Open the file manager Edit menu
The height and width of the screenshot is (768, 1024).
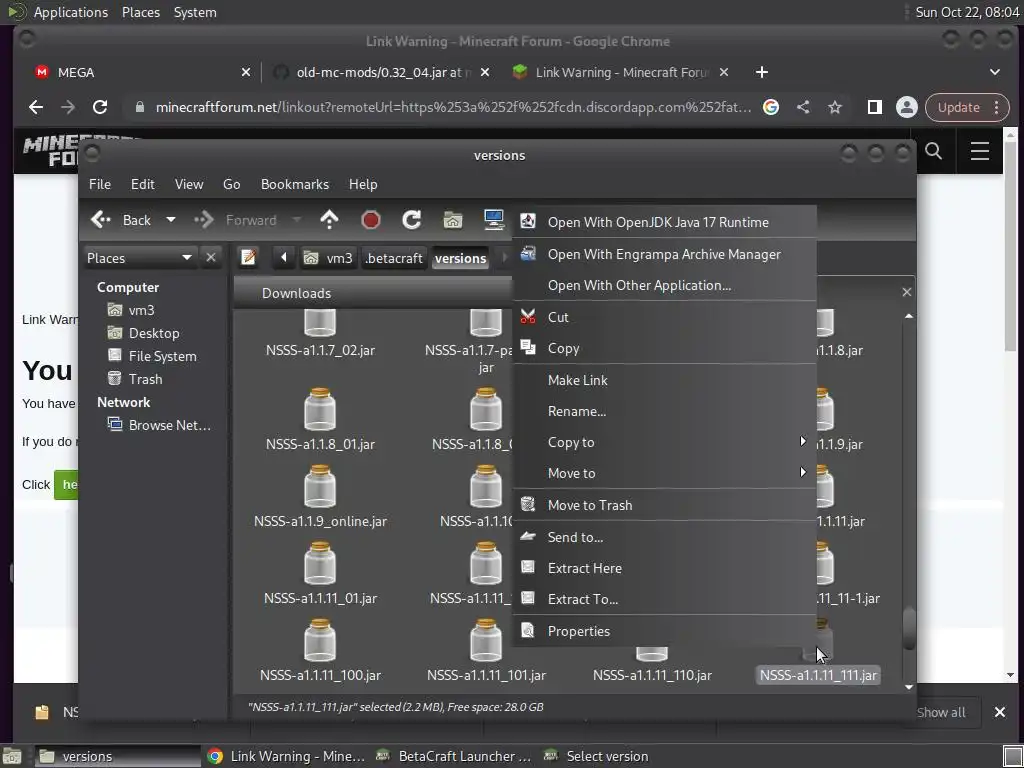click(142, 184)
